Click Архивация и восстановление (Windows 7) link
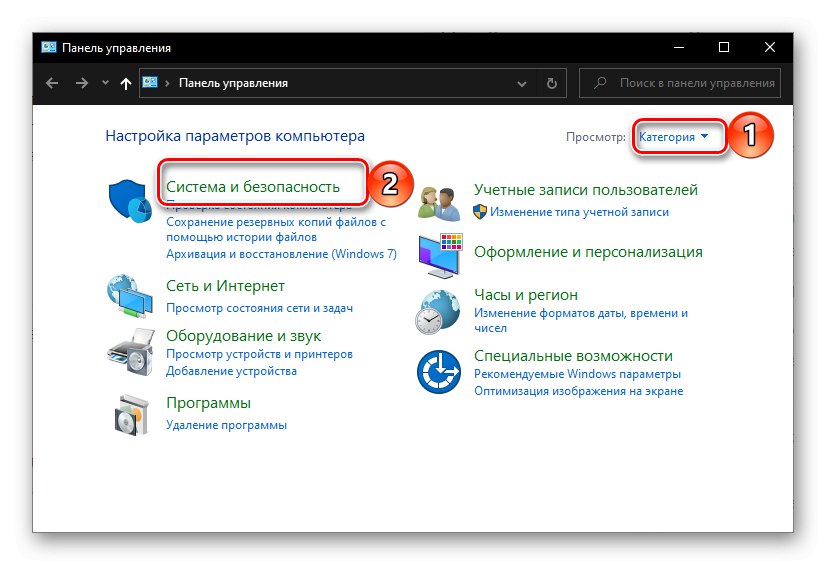Viewport: 826px width, 565px height. pos(281,254)
